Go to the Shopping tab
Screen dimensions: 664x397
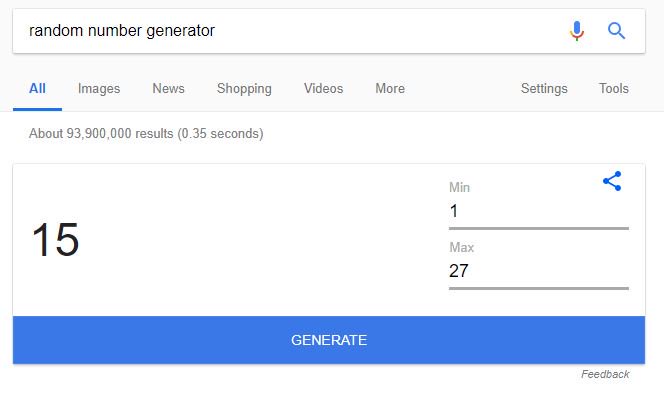tap(244, 88)
